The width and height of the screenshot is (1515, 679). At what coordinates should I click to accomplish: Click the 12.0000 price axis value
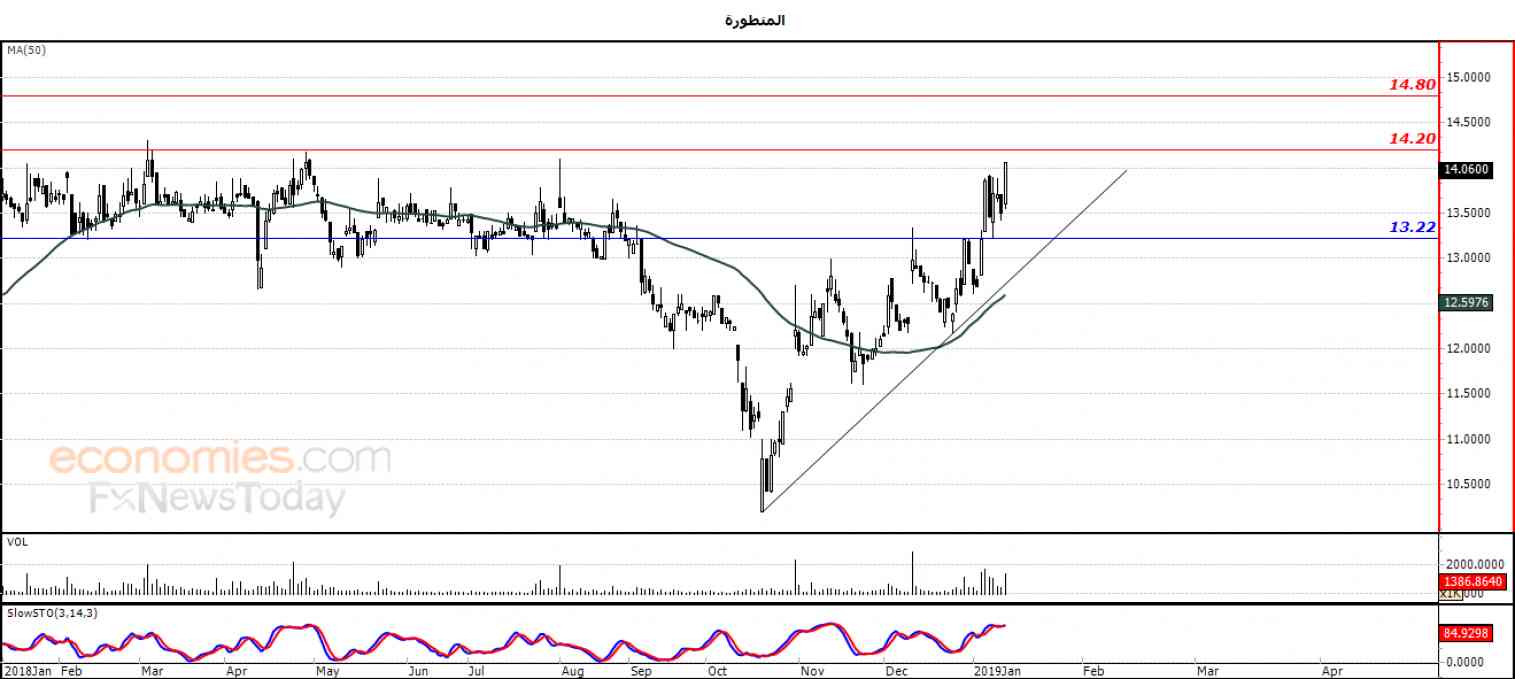tap(1469, 349)
